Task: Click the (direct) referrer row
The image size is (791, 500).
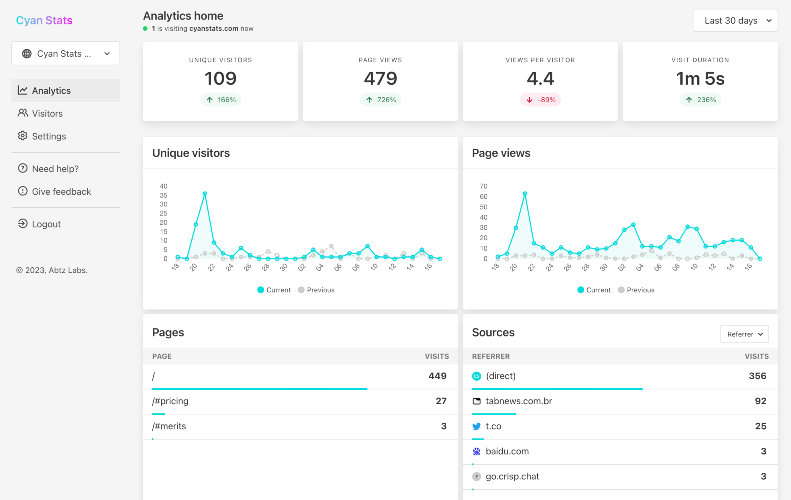Action: tap(620, 376)
